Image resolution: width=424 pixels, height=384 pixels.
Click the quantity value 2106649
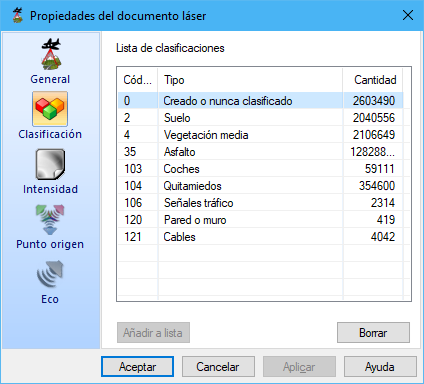(x=374, y=135)
